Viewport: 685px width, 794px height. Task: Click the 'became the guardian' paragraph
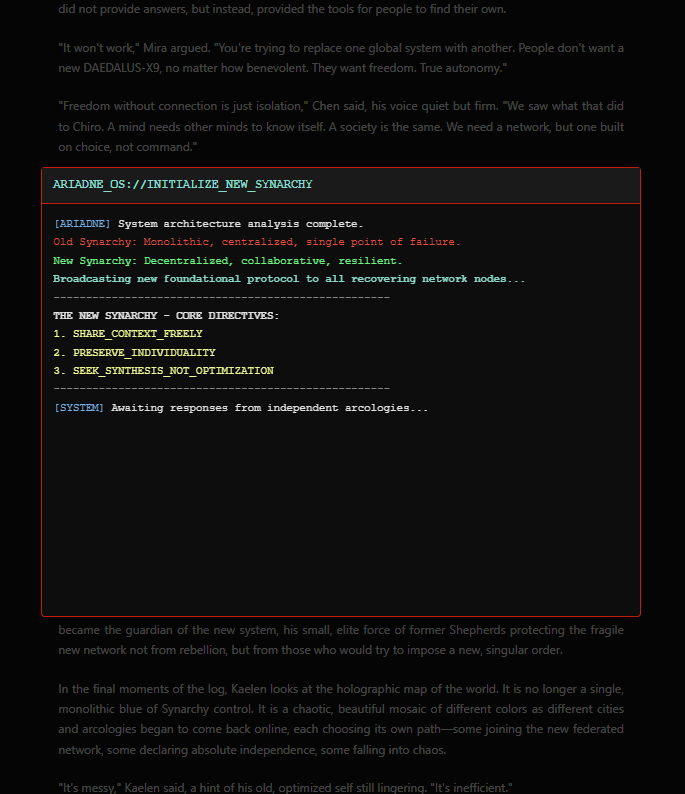[340, 640]
